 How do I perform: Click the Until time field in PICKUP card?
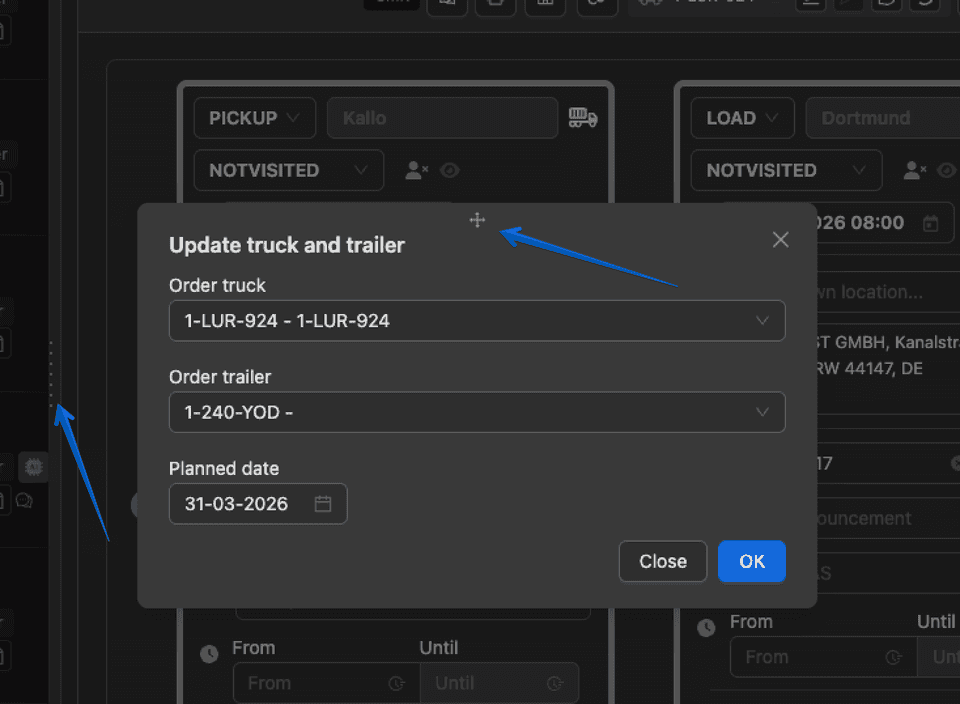point(500,683)
